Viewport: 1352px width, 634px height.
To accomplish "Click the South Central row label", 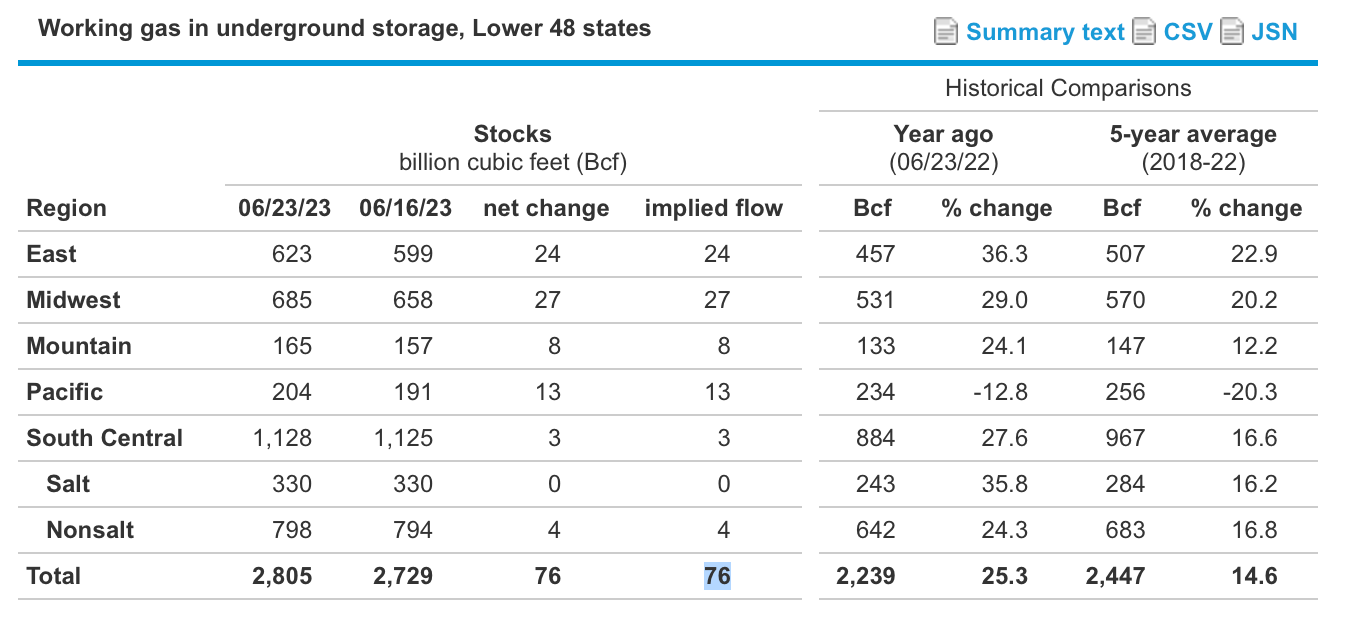I will [x=104, y=438].
